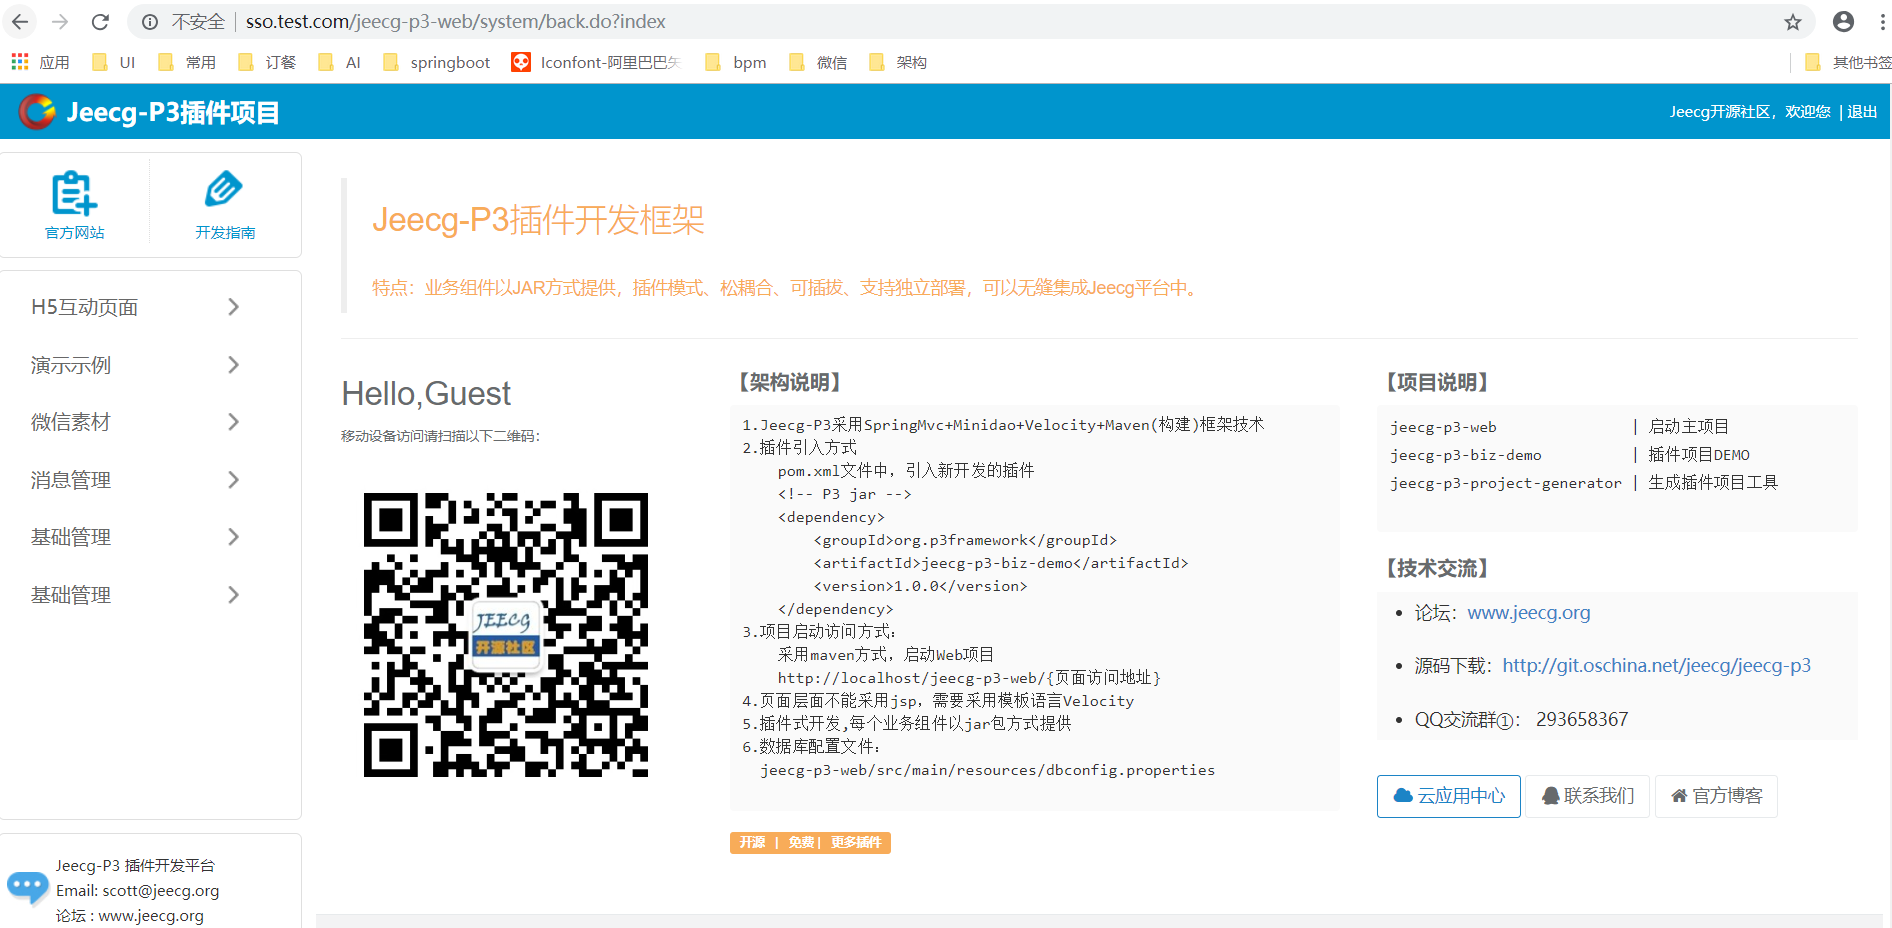Click the JEECG QR code image
Viewport: 1892px width, 928px height.
coord(506,634)
